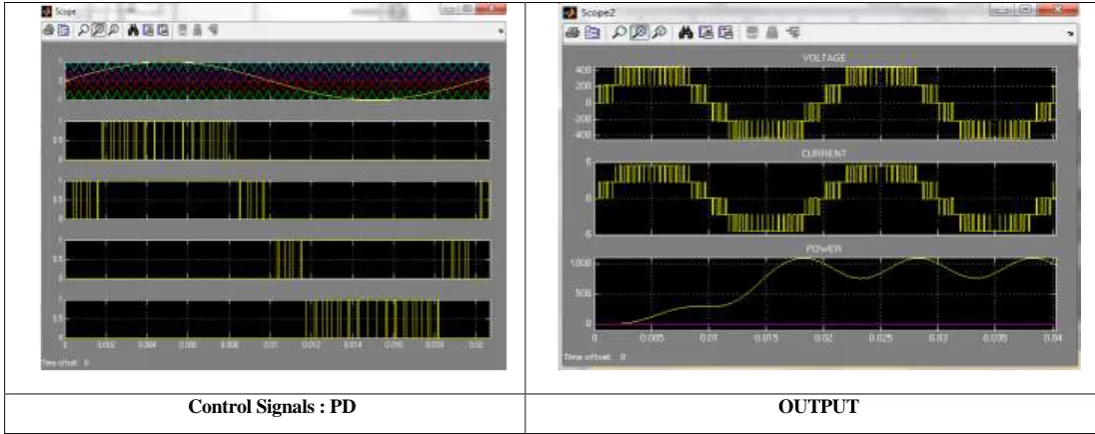Open Parameters icon in Scope2 window
Viewport: 1095px width, 434px height.
[592, 32]
